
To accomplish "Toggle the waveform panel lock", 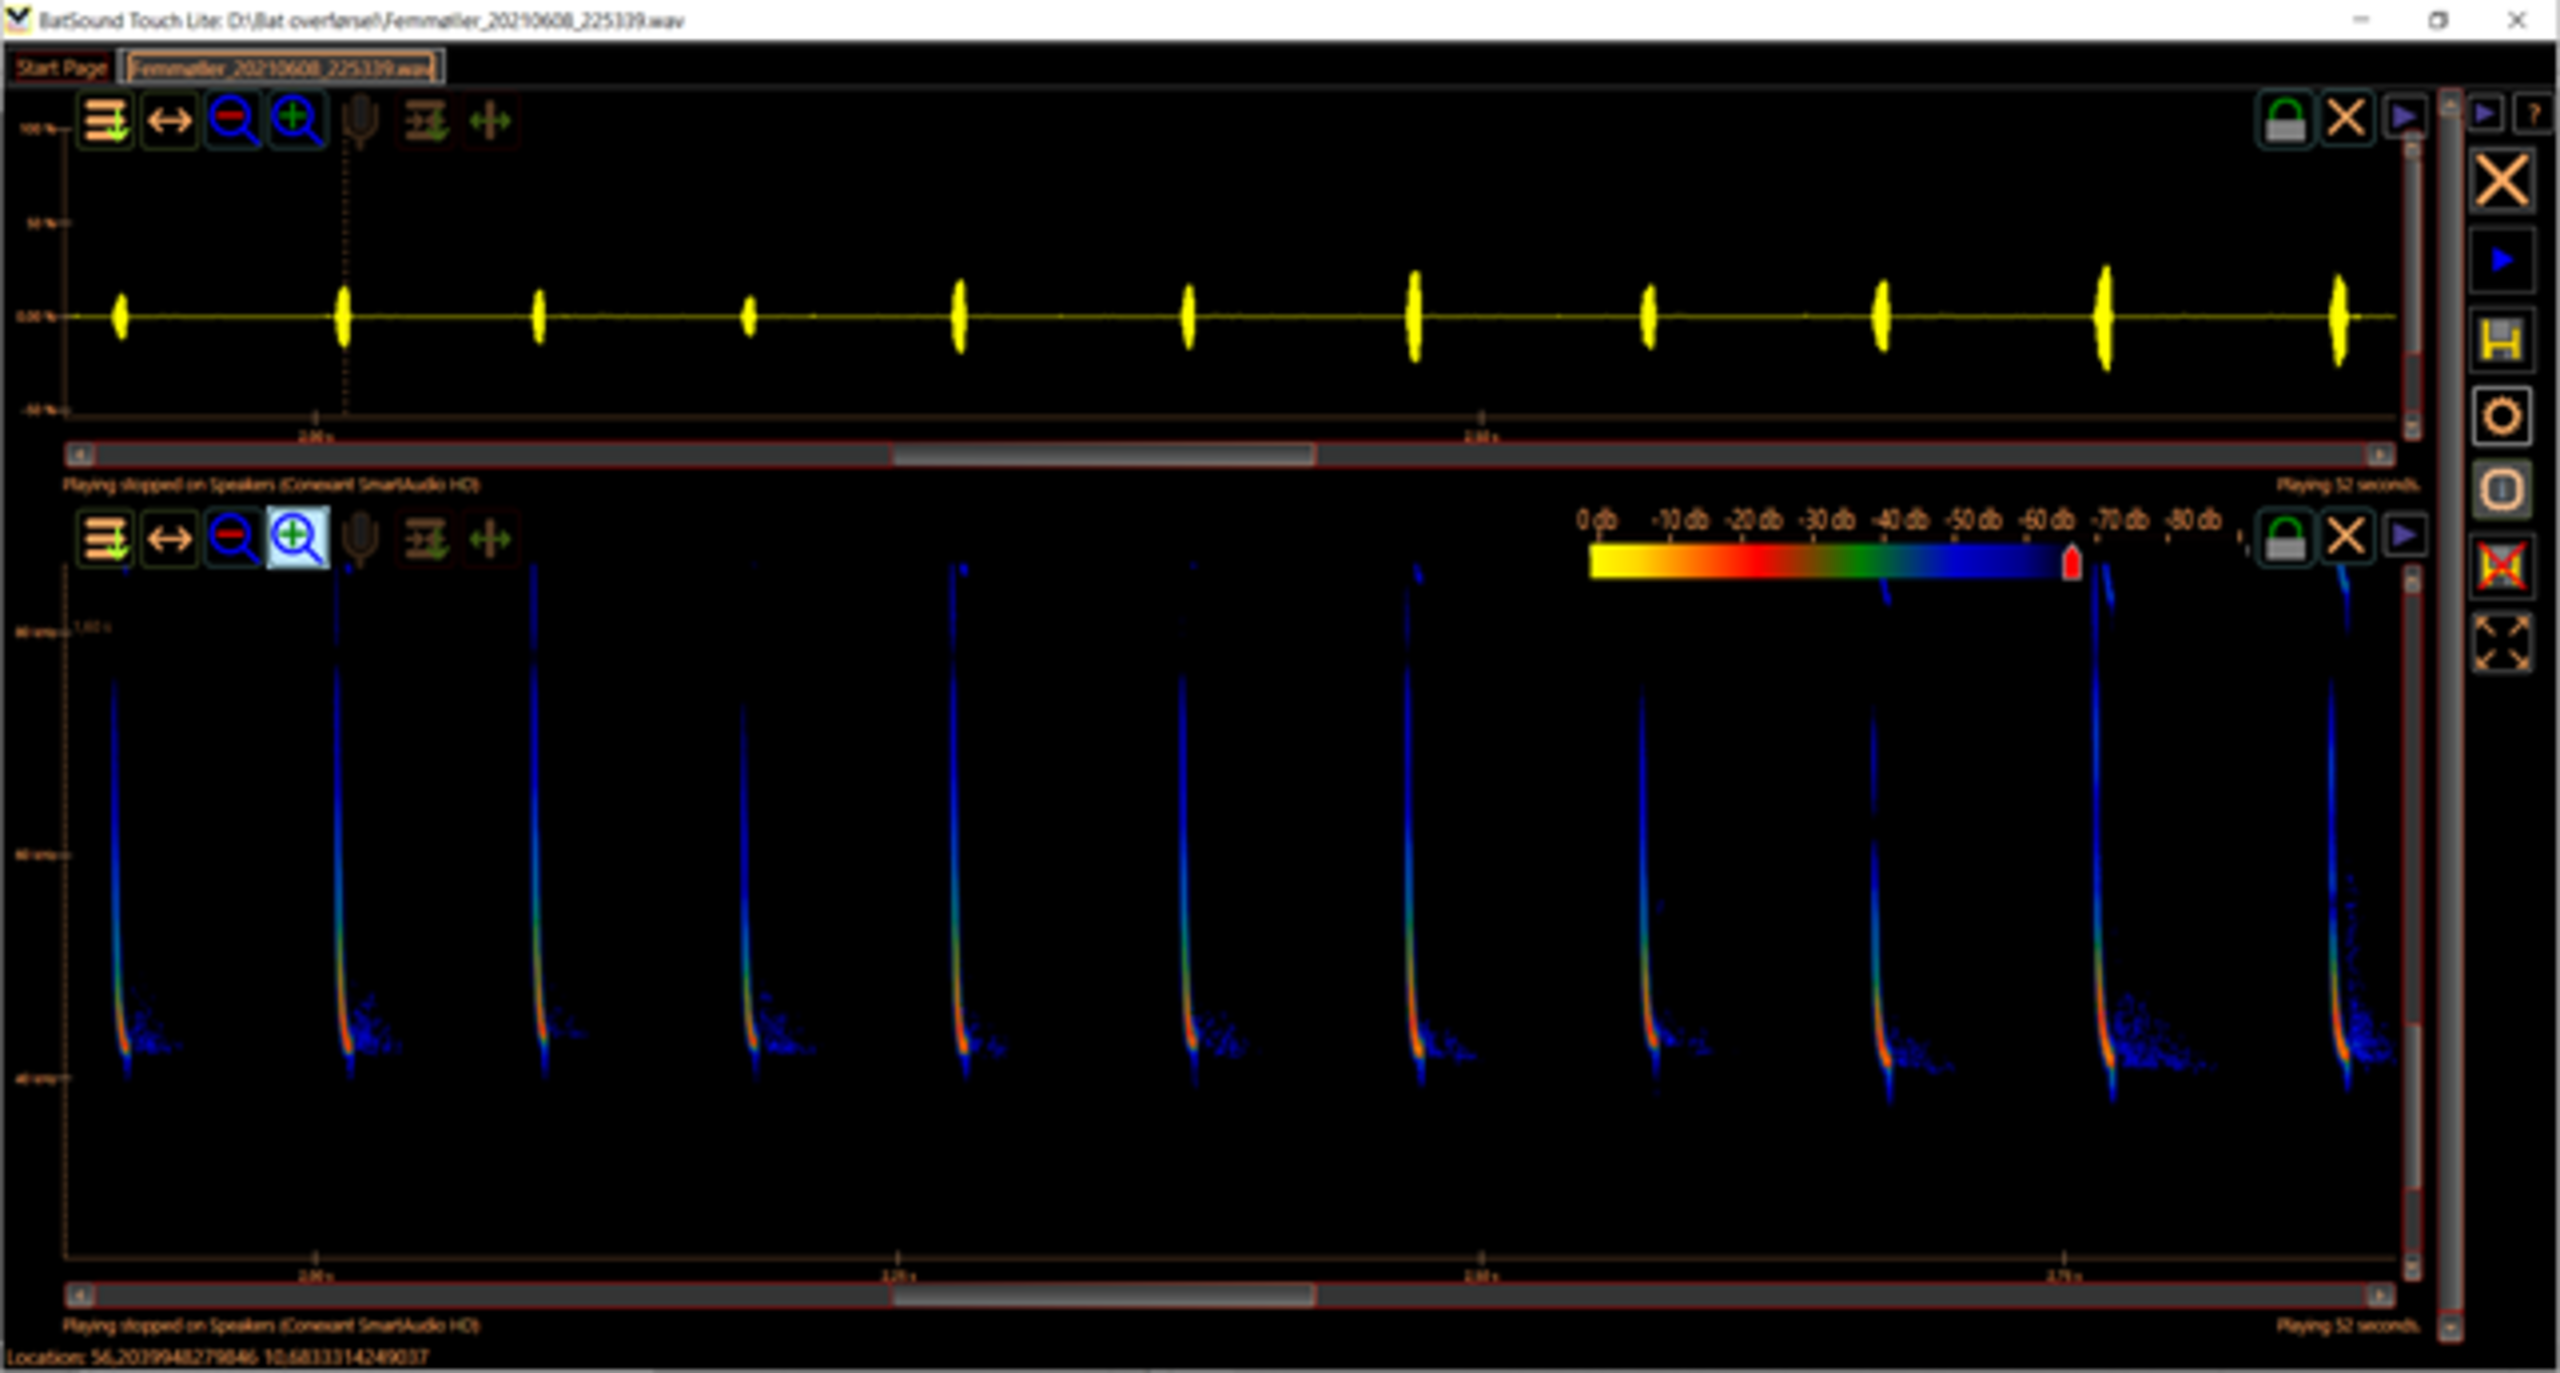I will click(x=2284, y=121).
